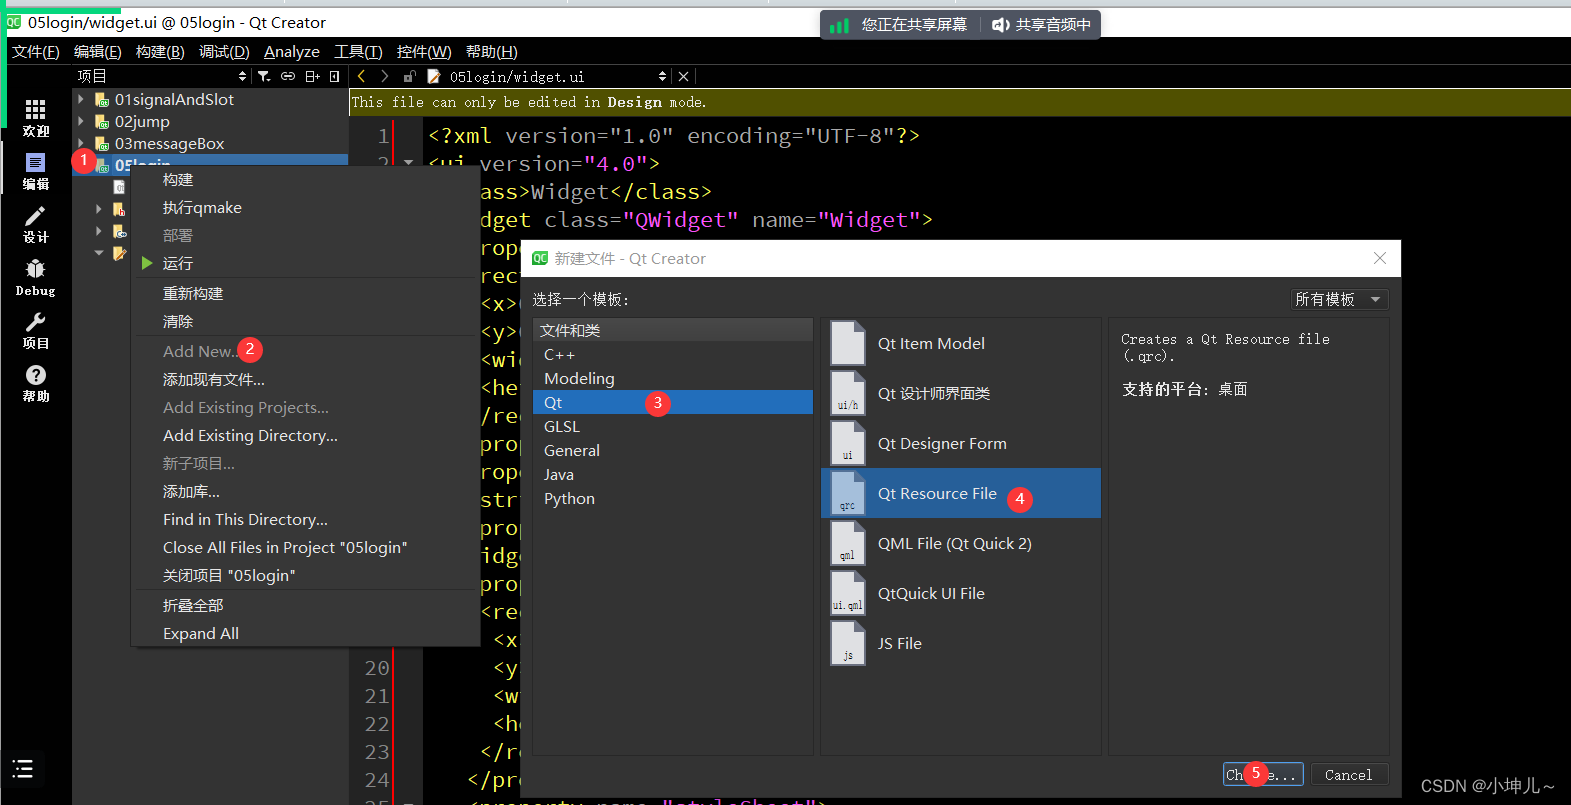Open the 05login/widget.ui document selector dropdown
This screenshot has height=805, width=1571.
click(558, 76)
